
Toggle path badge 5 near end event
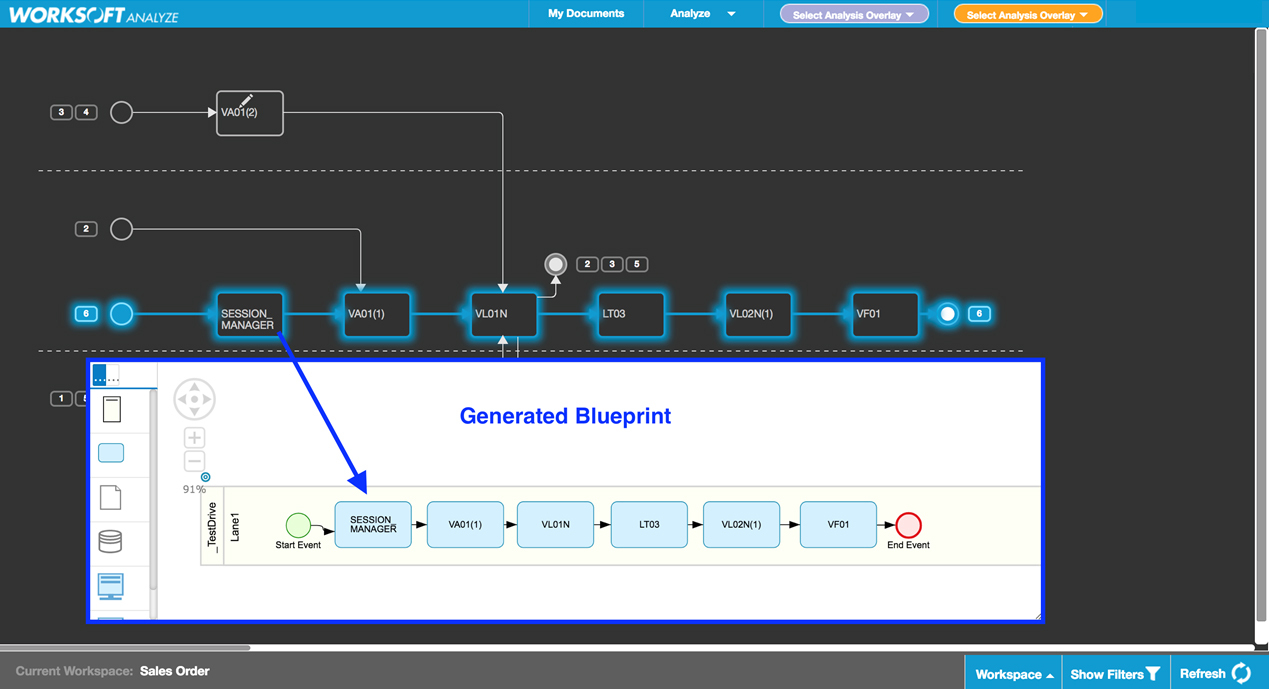click(x=636, y=264)
